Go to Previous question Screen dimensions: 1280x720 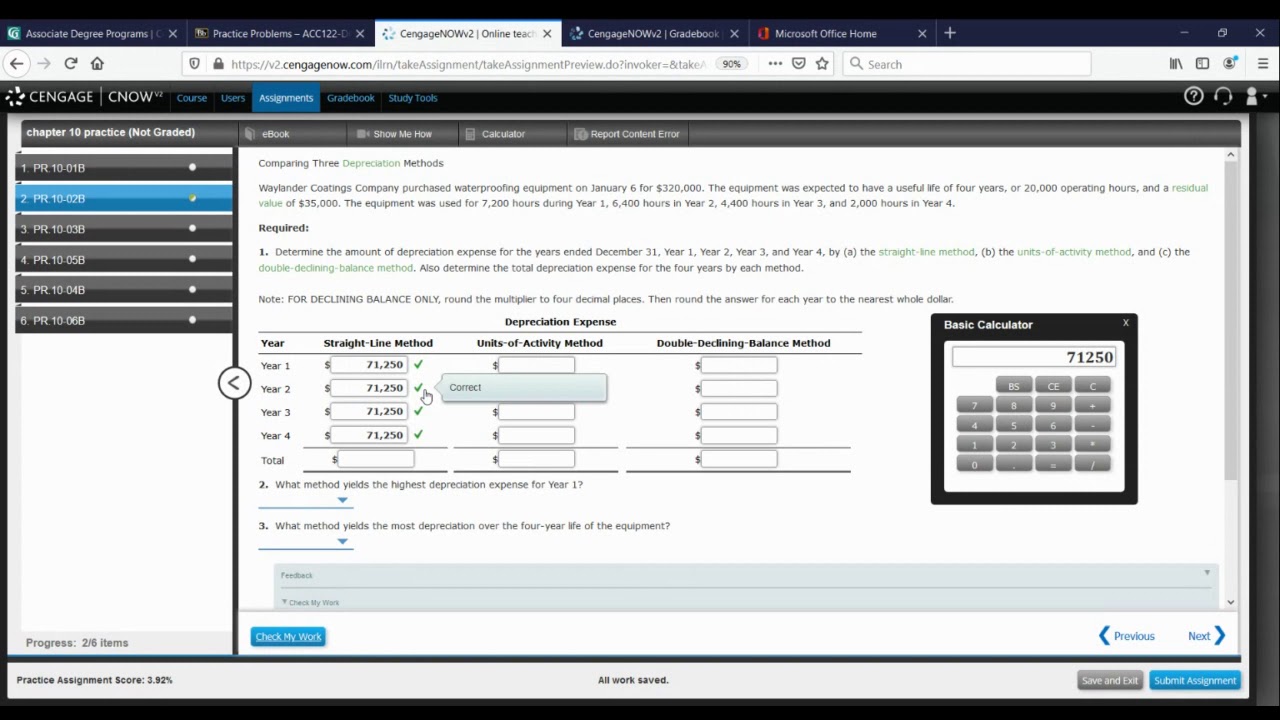click(1127, 636)
